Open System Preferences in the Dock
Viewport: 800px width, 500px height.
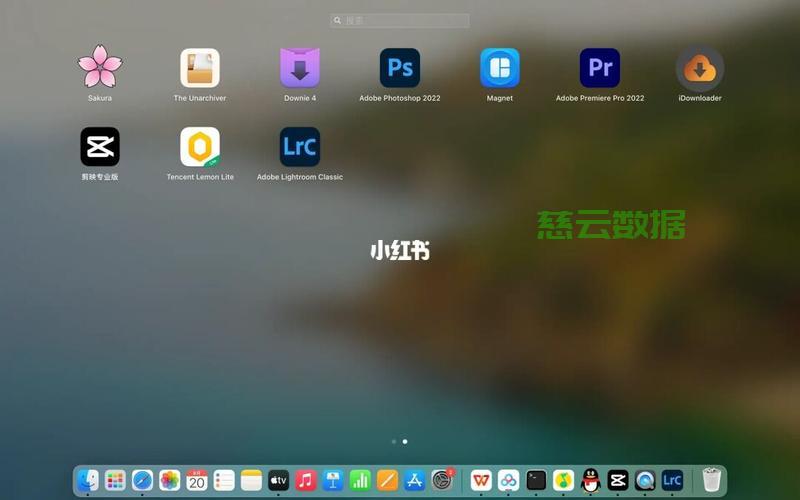pyautogui.click(x=442, y=481)
